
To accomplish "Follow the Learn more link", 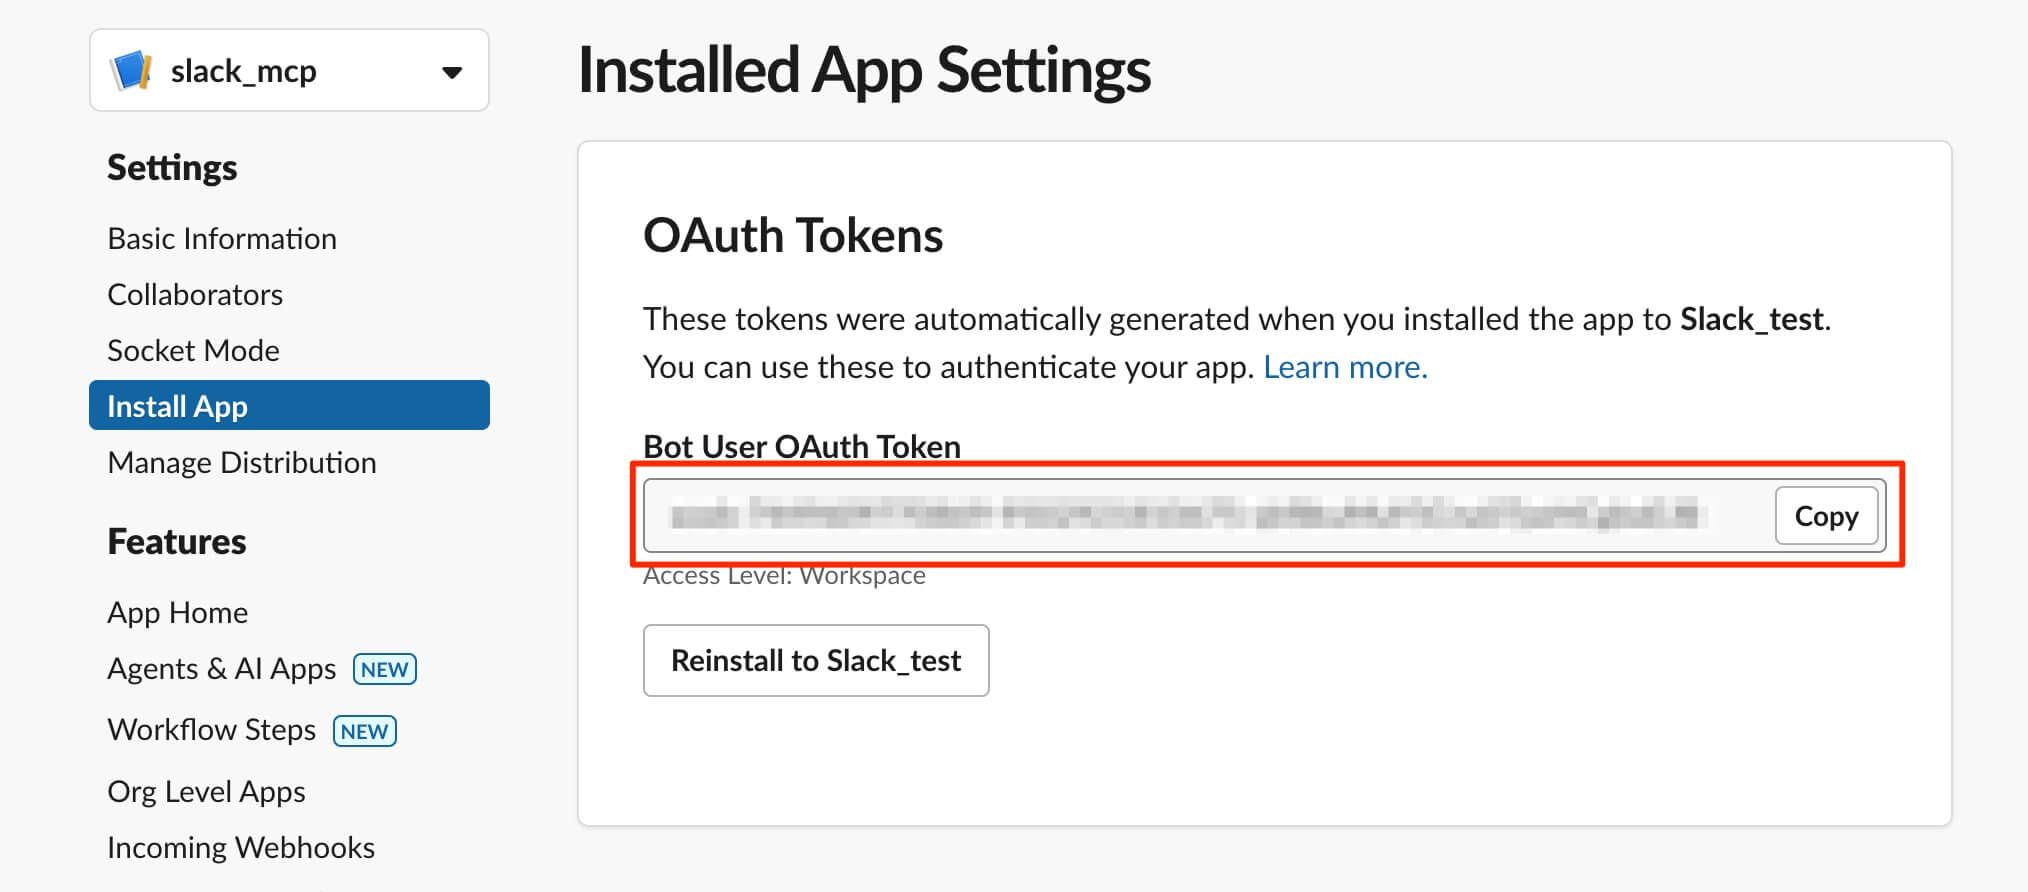I will pyautogui.click(x=1345, y=367).
